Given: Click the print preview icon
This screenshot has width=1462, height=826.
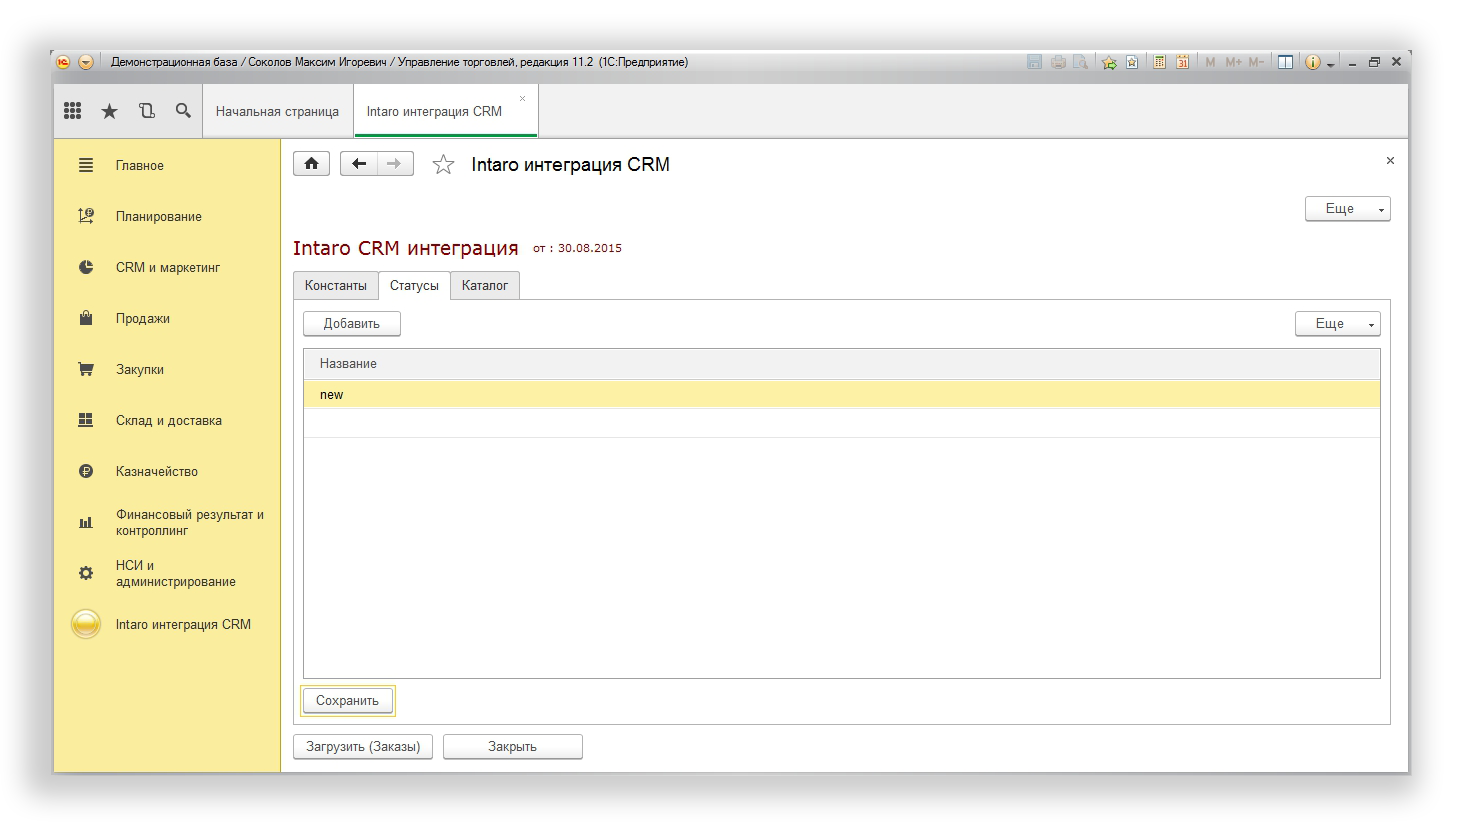Looking at the screenshot, I should click(x=1081, y=62).
